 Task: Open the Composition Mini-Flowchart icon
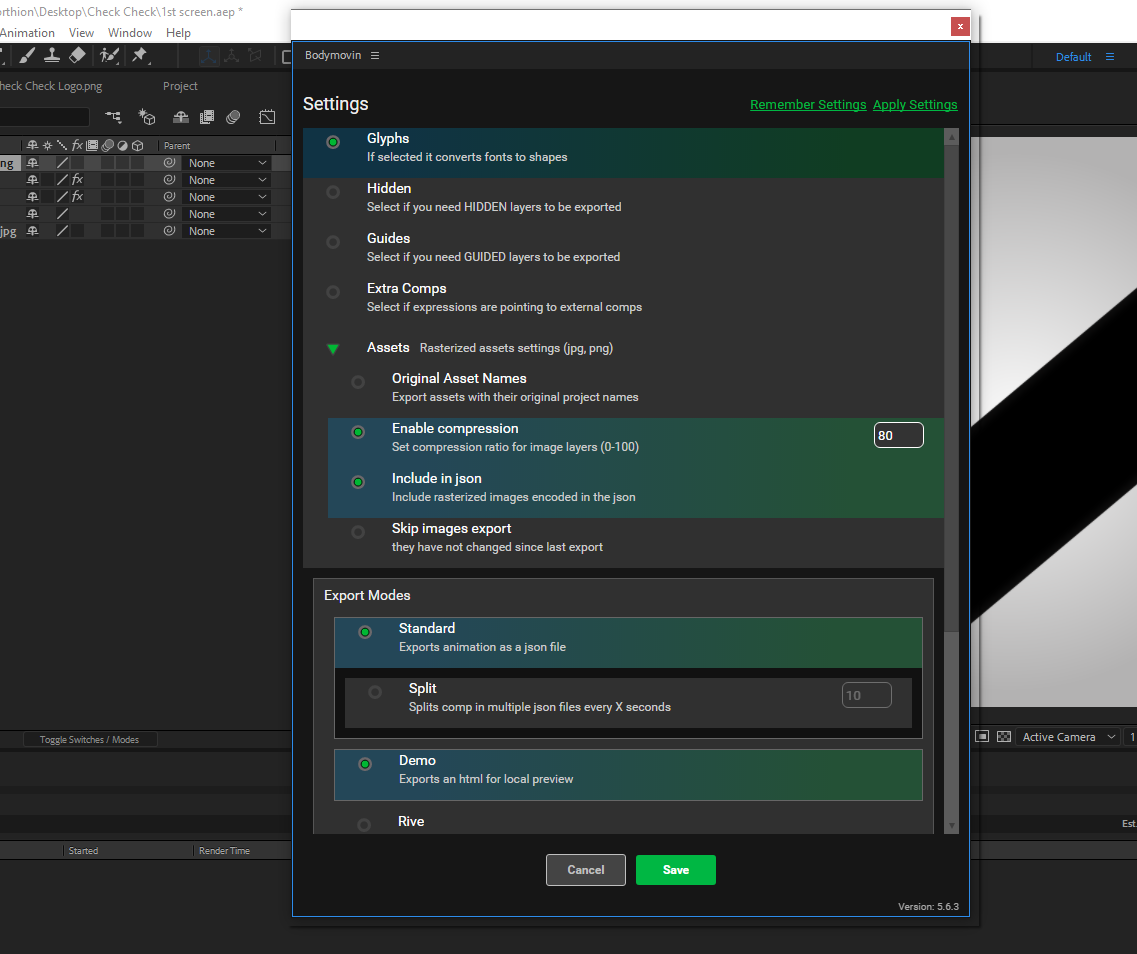pyautogui.click(x=113, y=117)
